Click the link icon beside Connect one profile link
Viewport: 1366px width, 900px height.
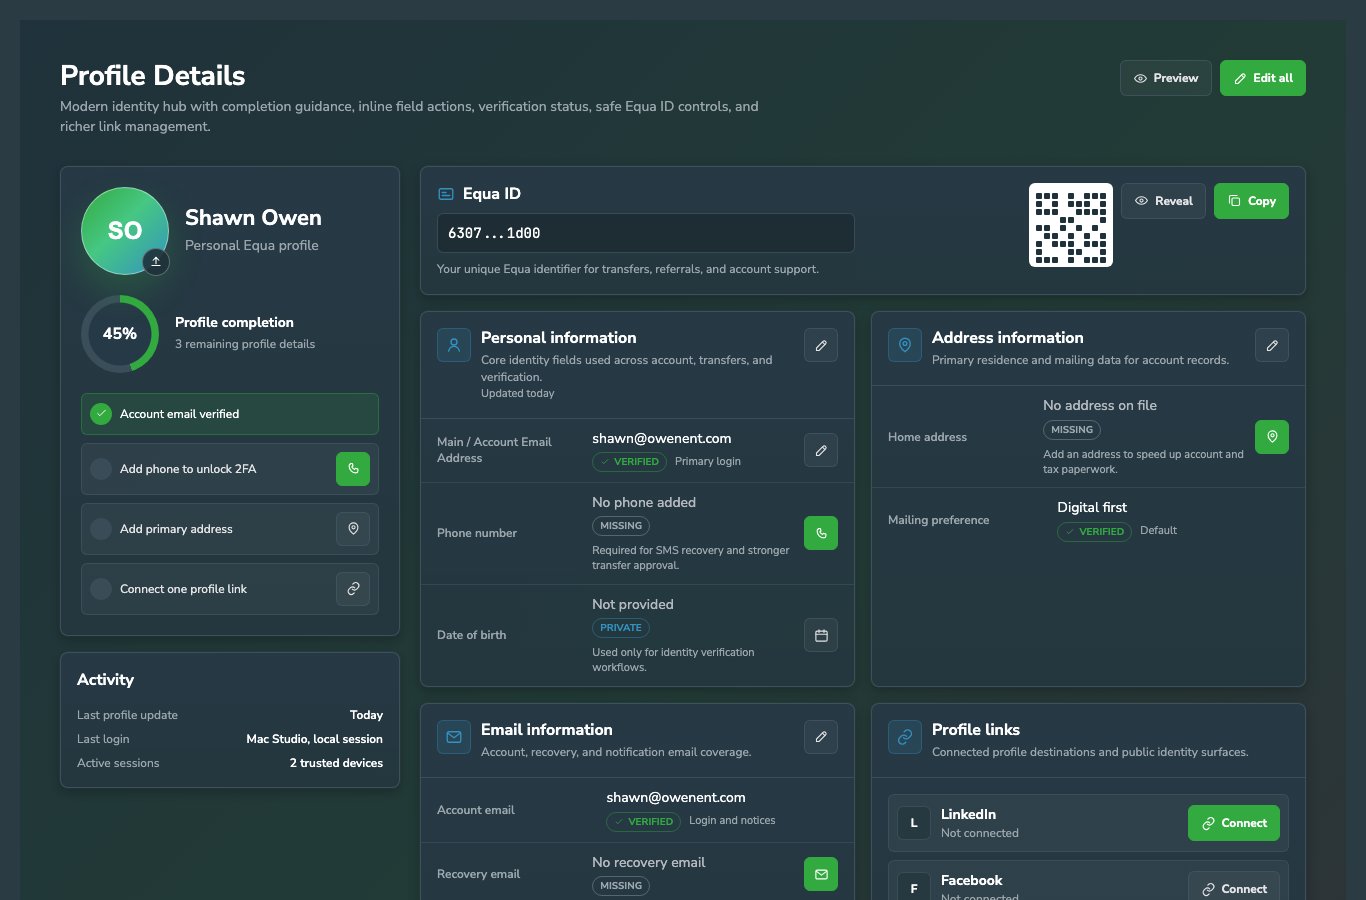(x=353, y=589)
